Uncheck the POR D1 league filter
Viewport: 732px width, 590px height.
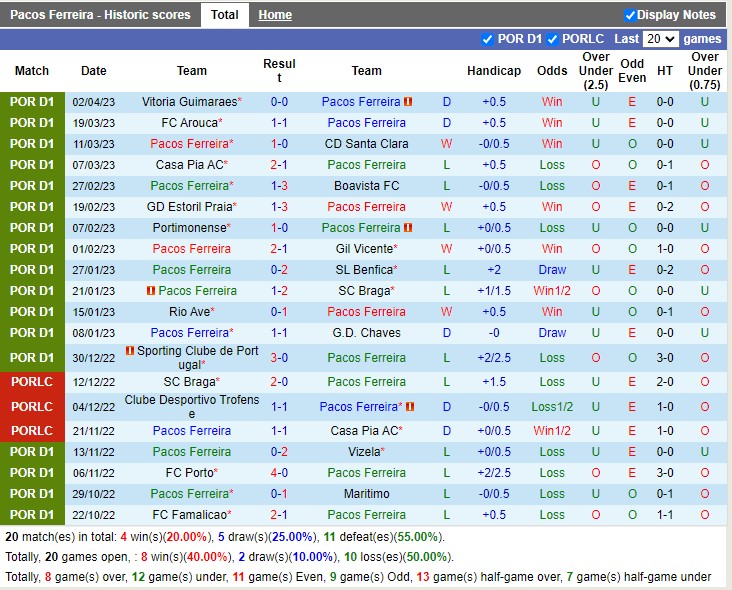pos(488,39)
